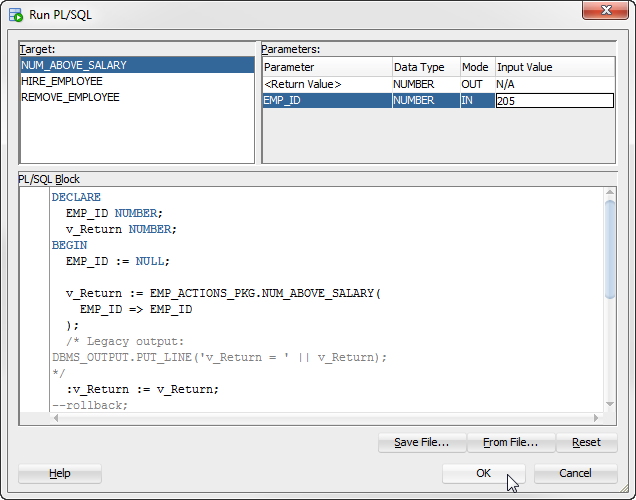Select REMOVE_EMPLOYEE in the Target list
Viewport: 636px width, 500px height.
pos(137,97)
